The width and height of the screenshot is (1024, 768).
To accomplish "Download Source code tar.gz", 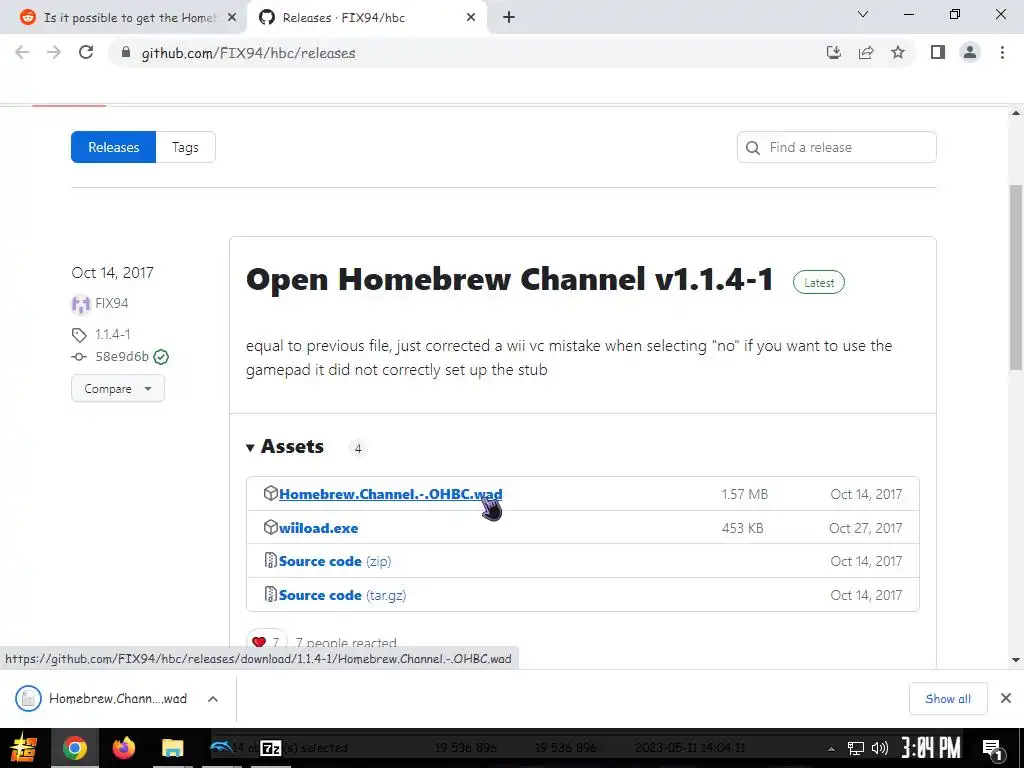I will tap(342, 595).
